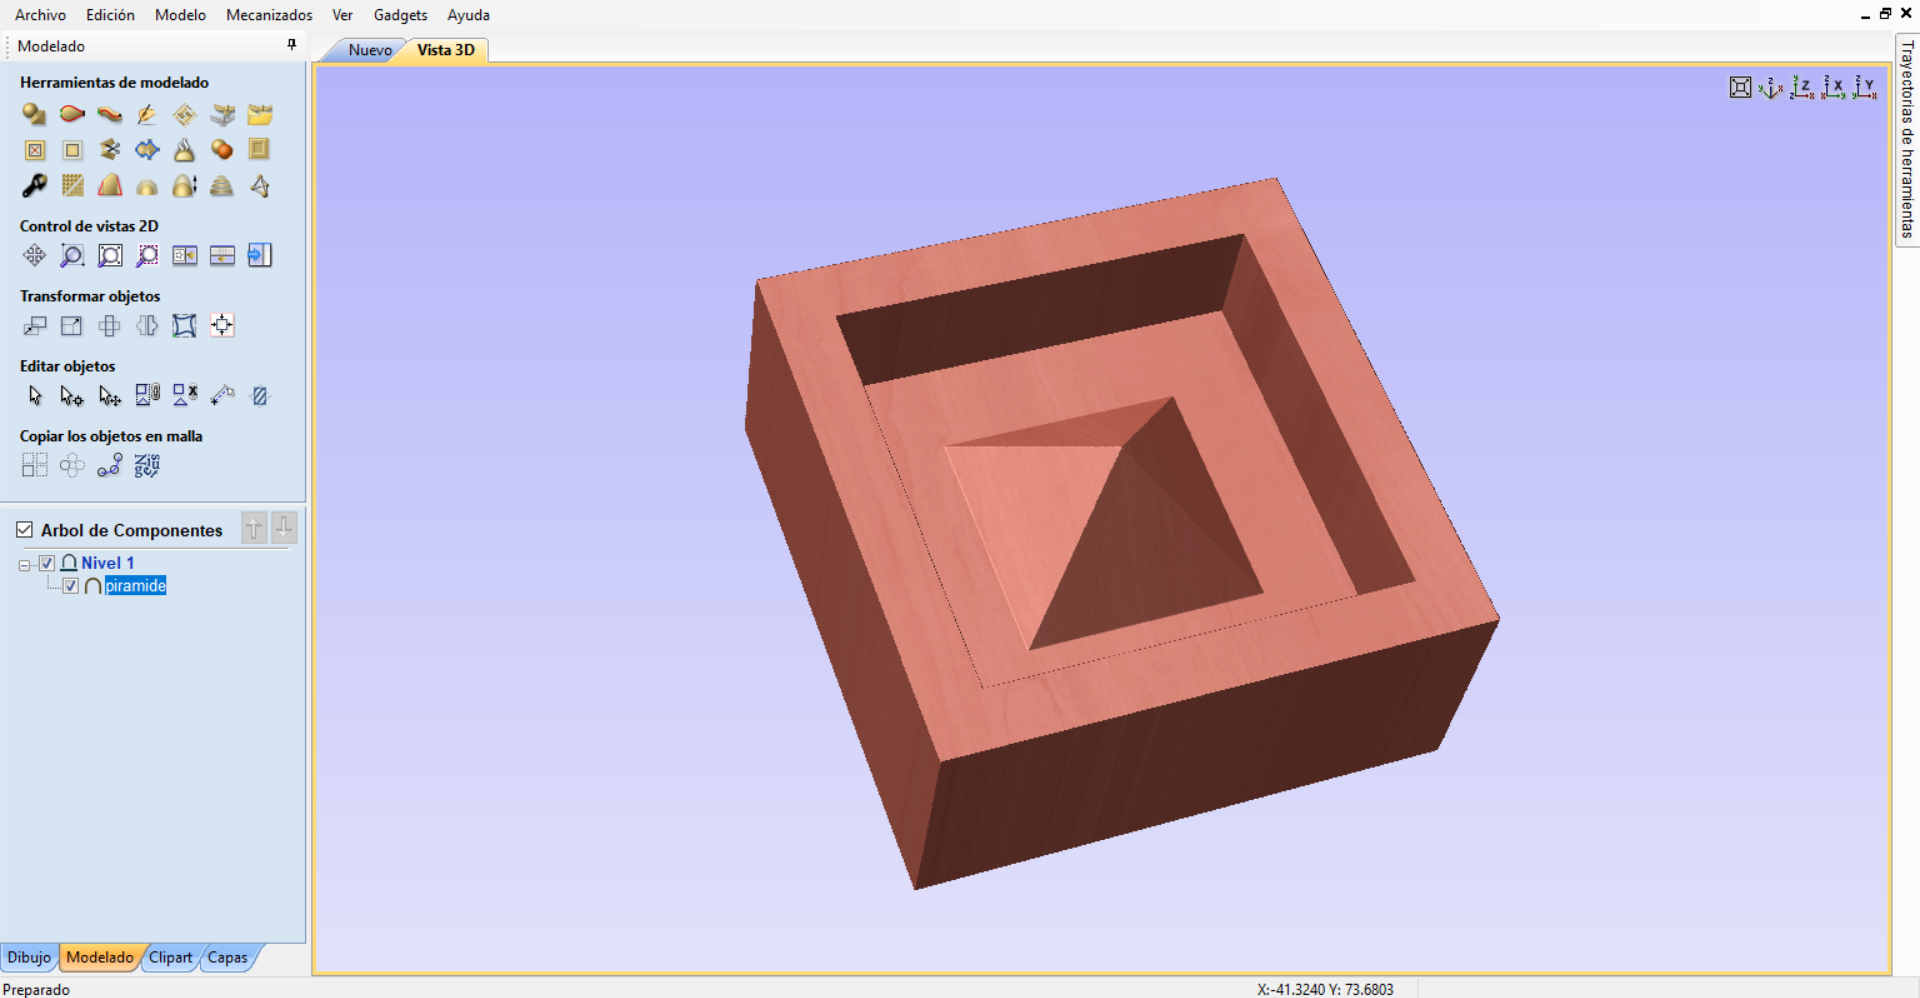Choose the arrow Selection tool
This screenshot has width=1920, height=998.
pyautogui.click(x=34, y=396)
